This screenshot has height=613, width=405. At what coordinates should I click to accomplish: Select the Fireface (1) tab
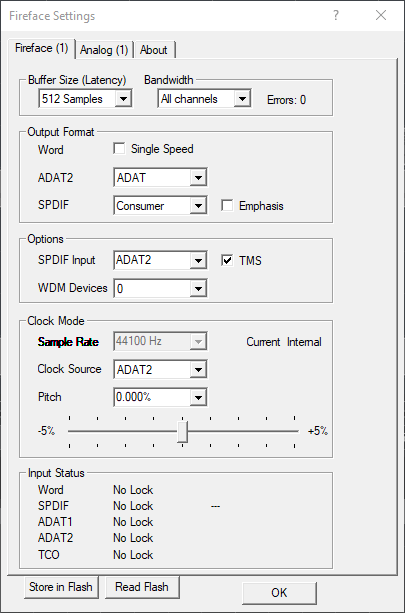(41, 48)
